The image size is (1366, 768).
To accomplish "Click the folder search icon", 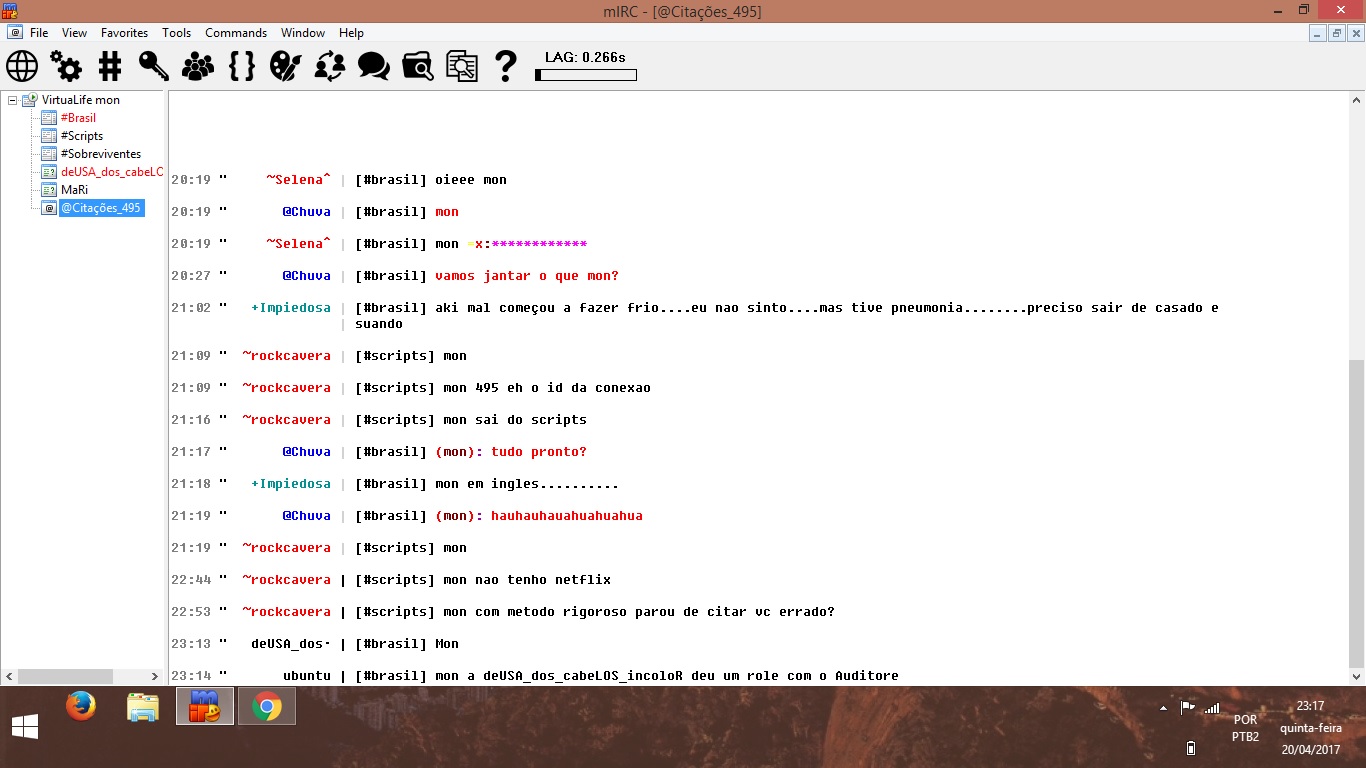I will click(418, 66).
